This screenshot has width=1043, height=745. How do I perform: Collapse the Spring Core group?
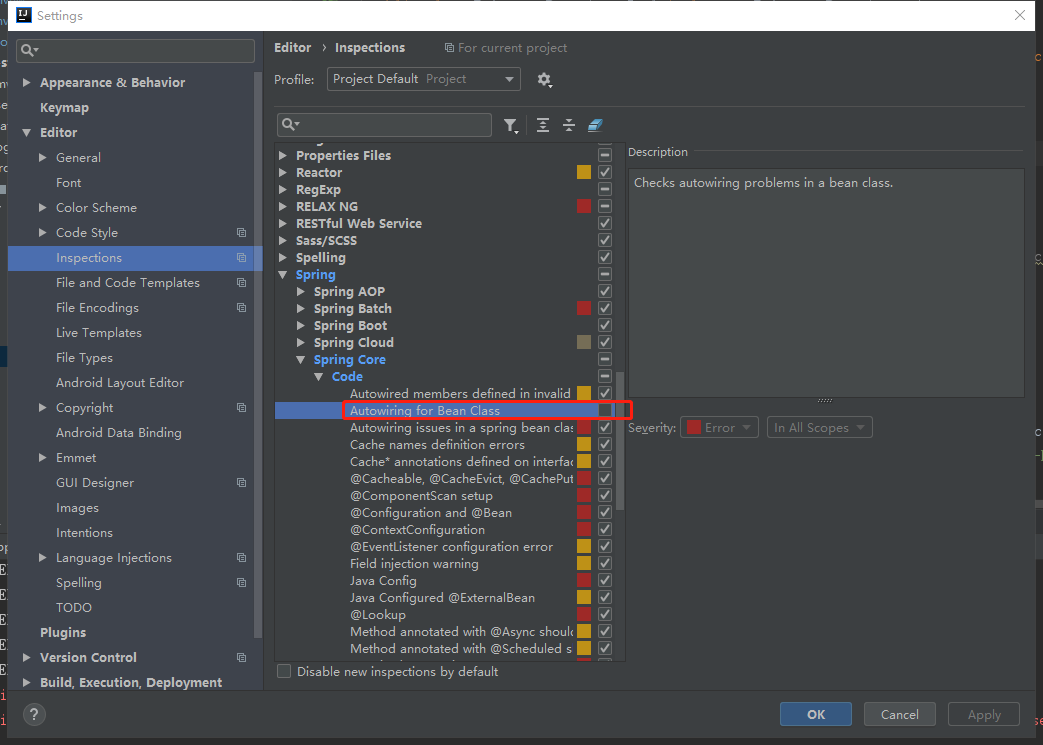(x=301, y=360)
